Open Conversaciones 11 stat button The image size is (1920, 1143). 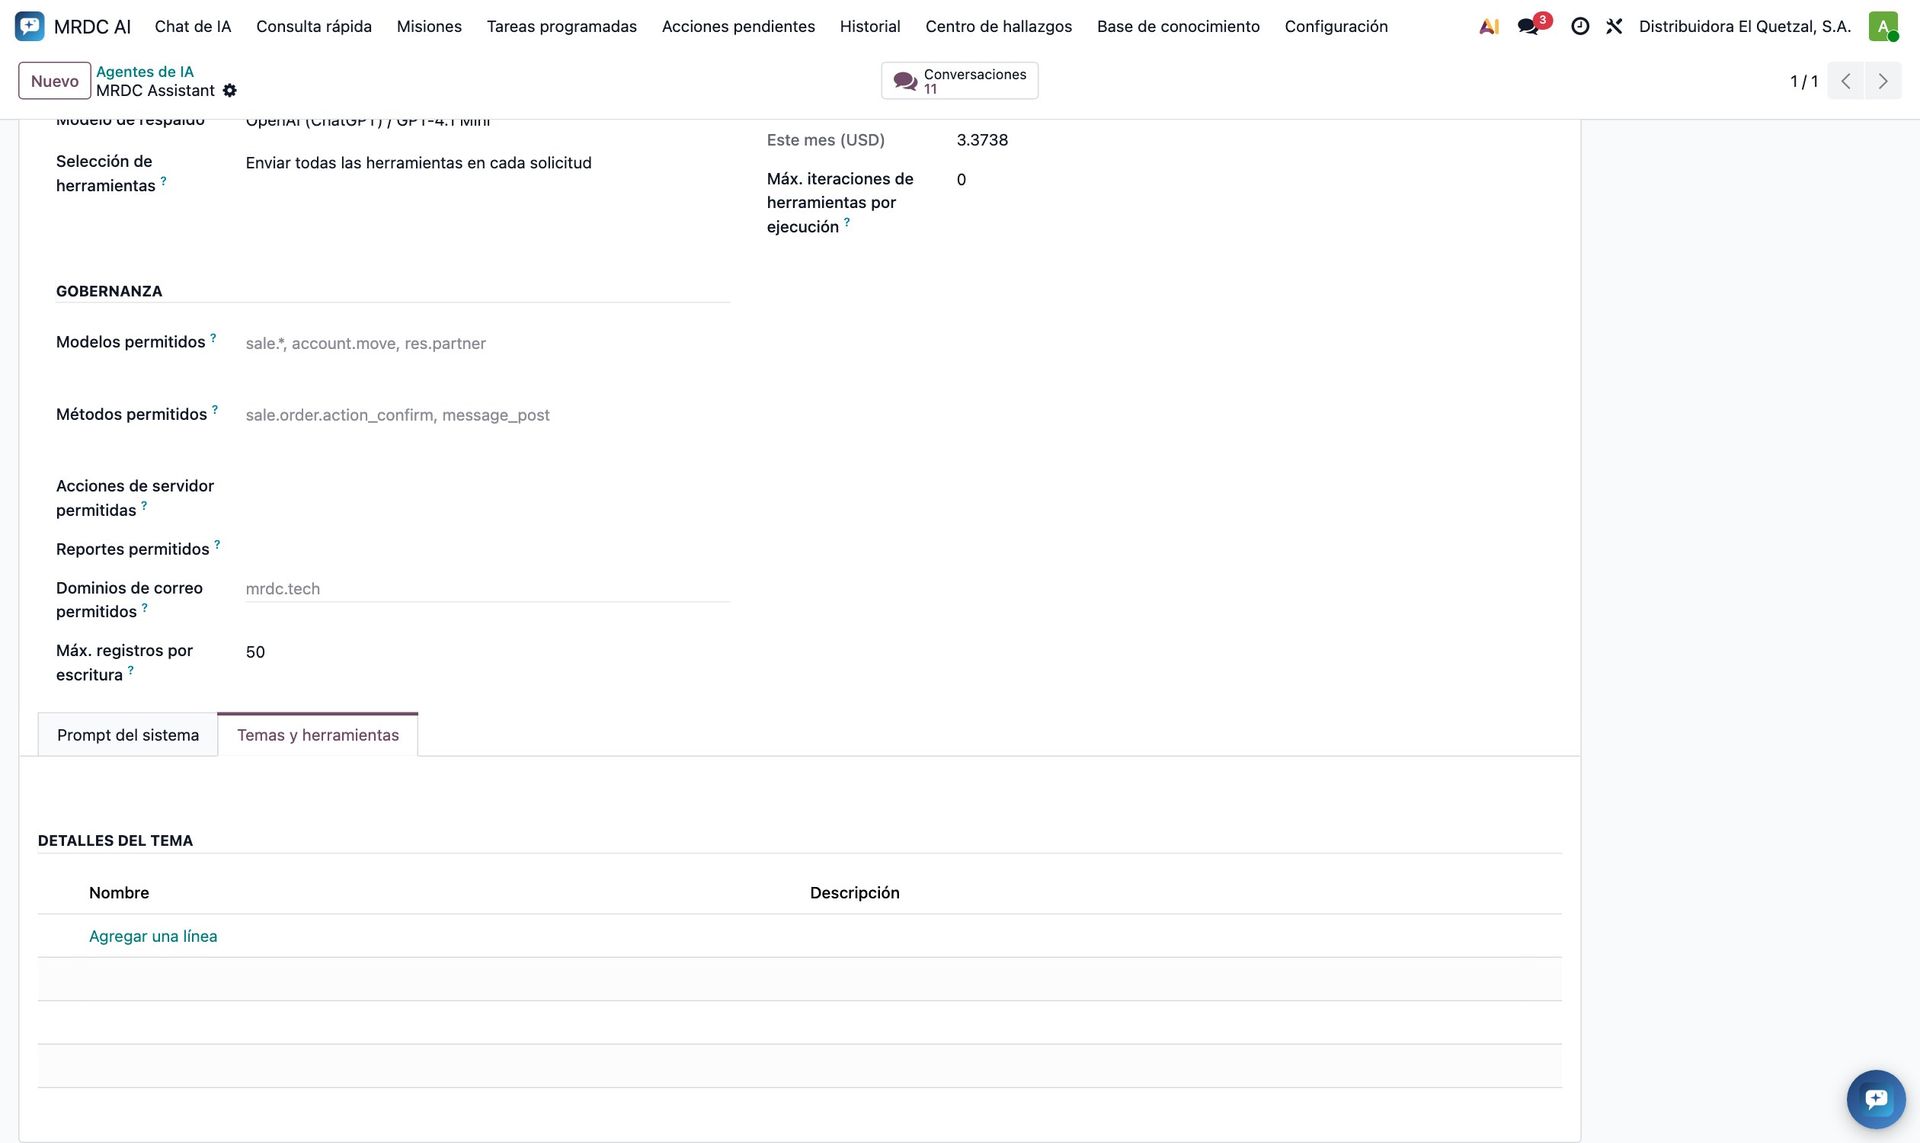pyautogui.click(x=960, y=81)
